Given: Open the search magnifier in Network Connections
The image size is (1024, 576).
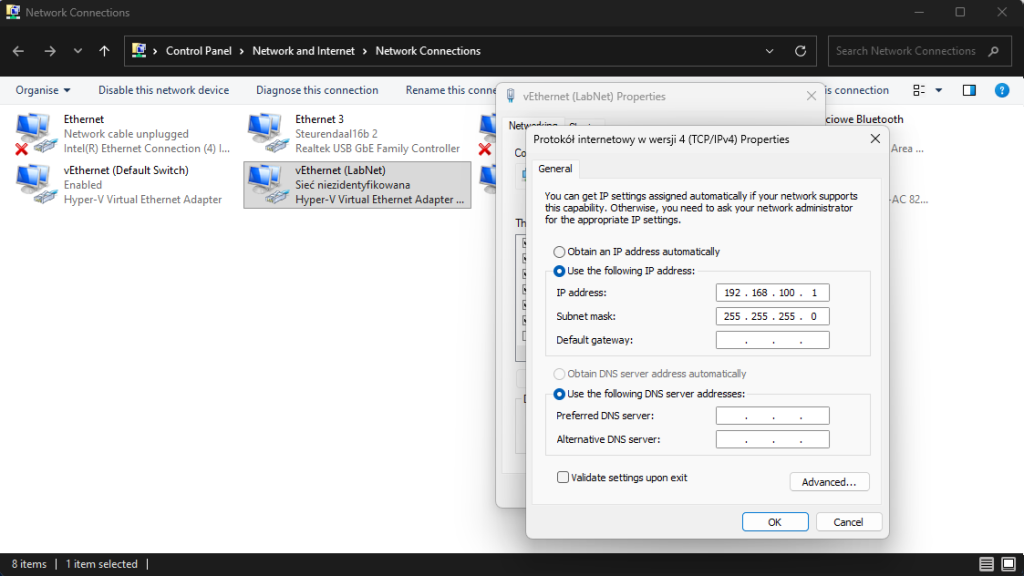Looking at the screenshot, I should (993, 50).
